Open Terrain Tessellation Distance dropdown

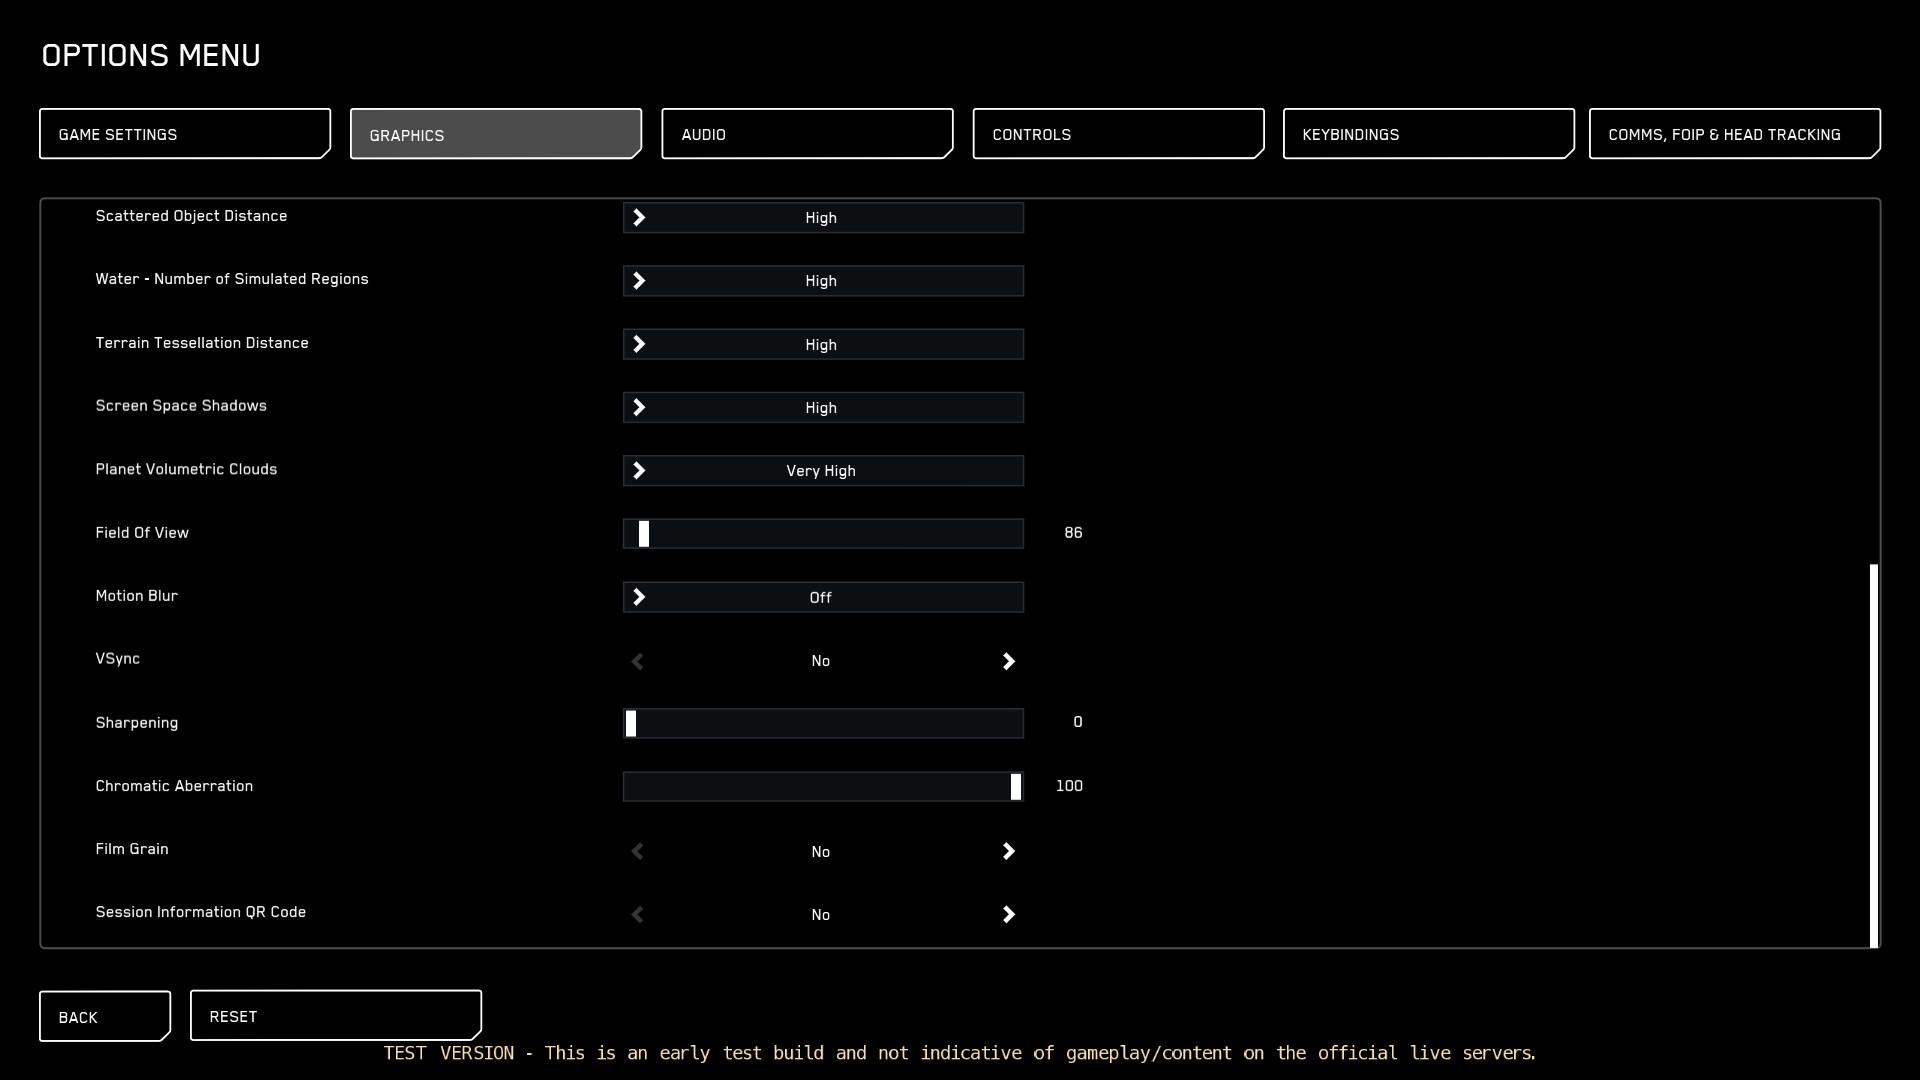[822, 345]
